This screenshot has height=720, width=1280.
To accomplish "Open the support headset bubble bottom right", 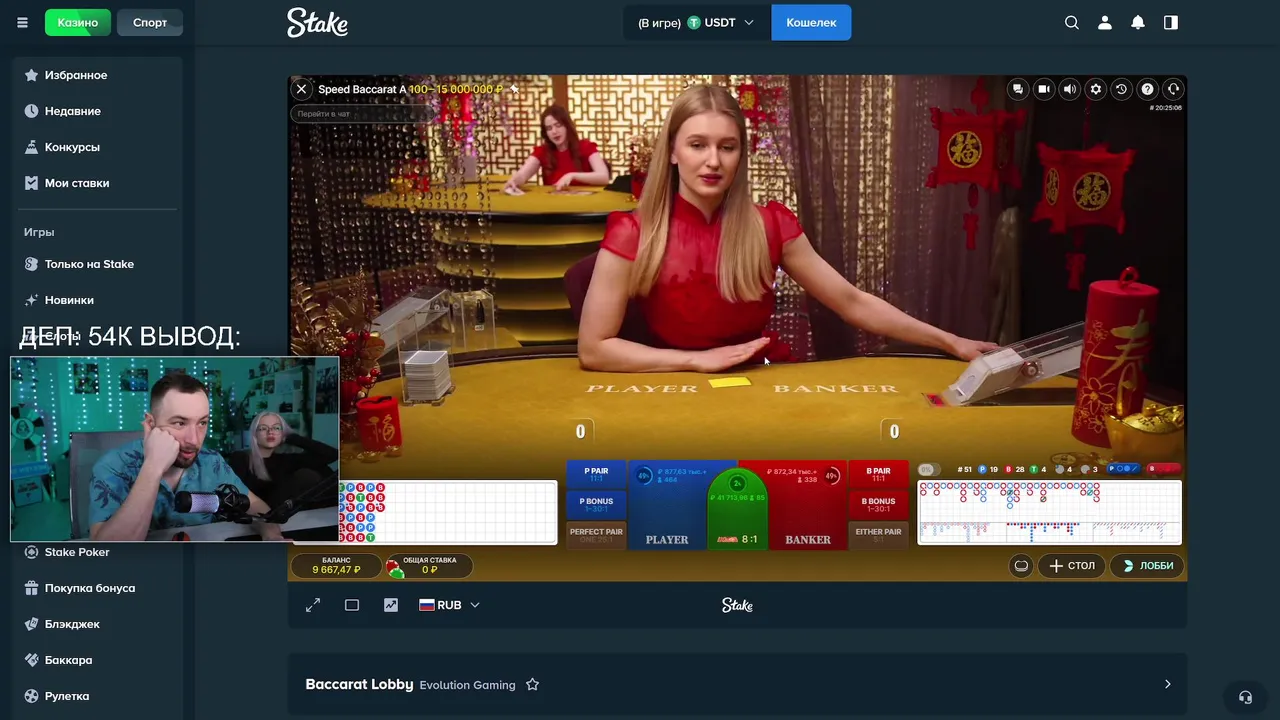I will [1245, 697].
